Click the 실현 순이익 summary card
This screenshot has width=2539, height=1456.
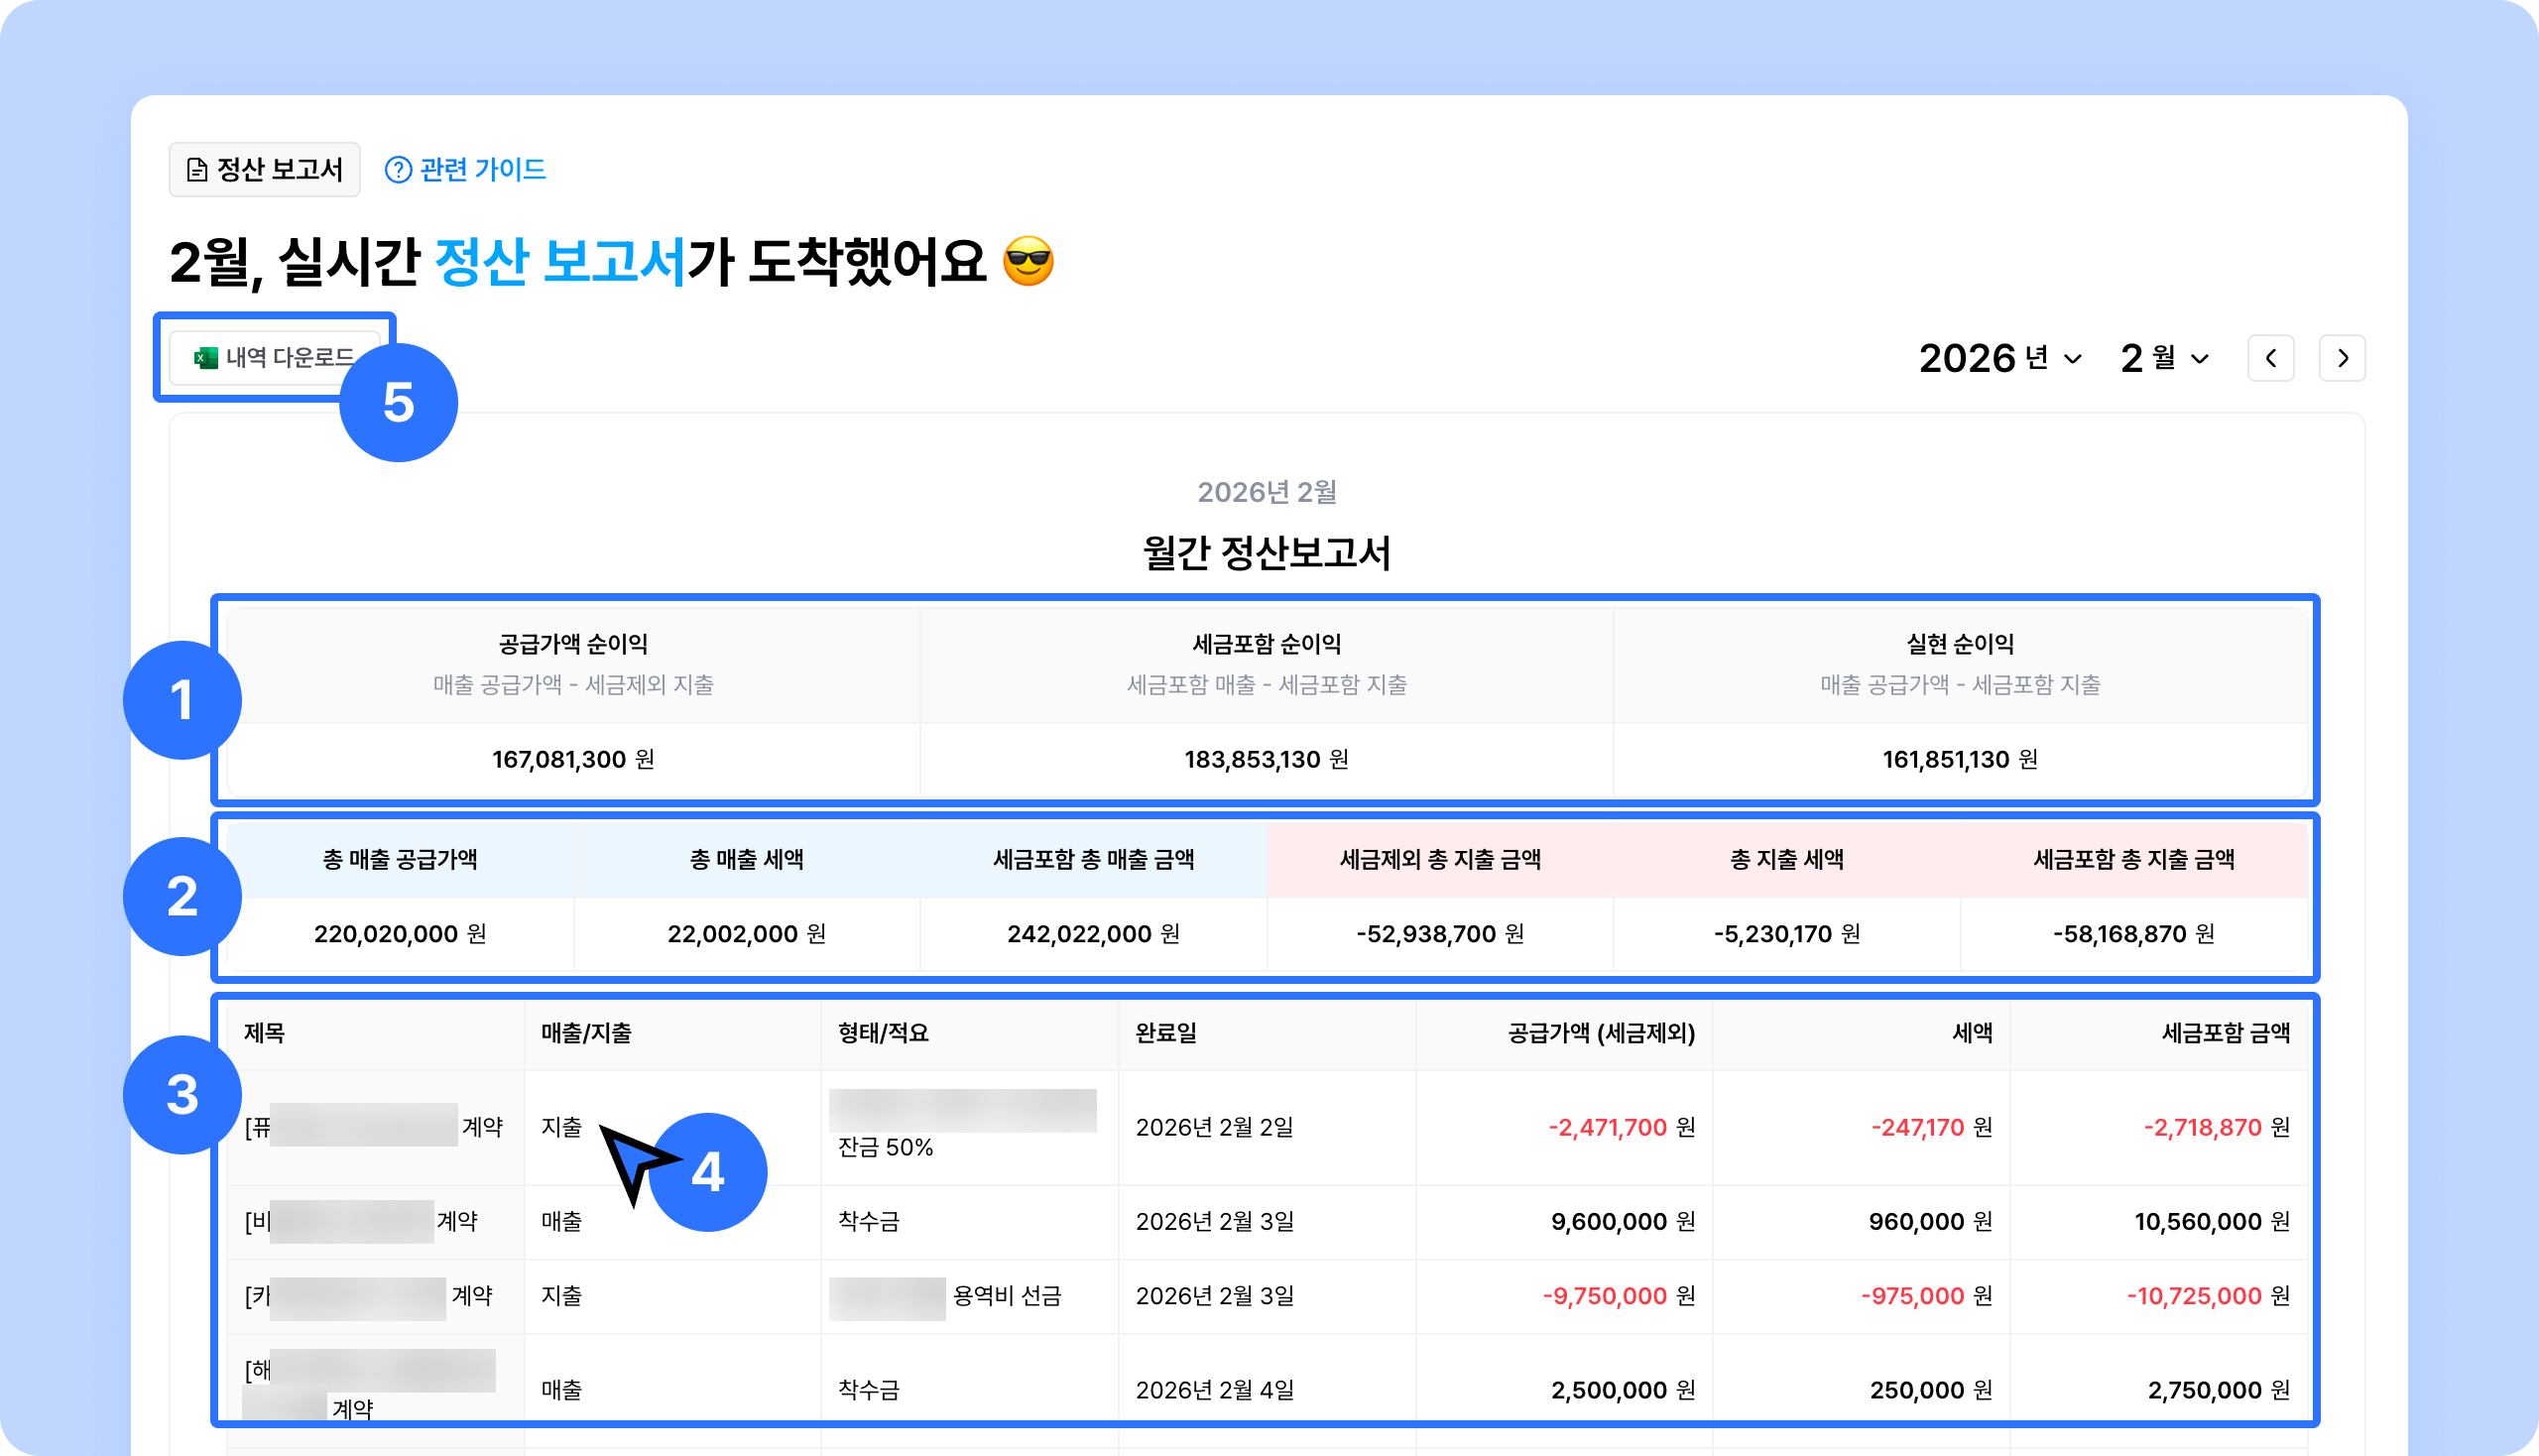pyautogui.click(x=1960, y=702)
